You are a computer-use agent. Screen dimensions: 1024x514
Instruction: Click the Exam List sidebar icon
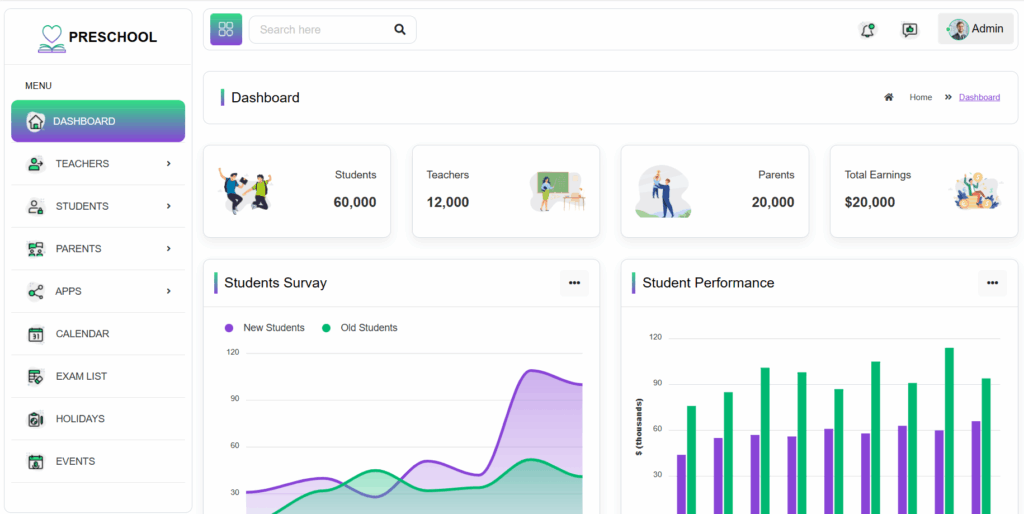click(x=36, y=377)
